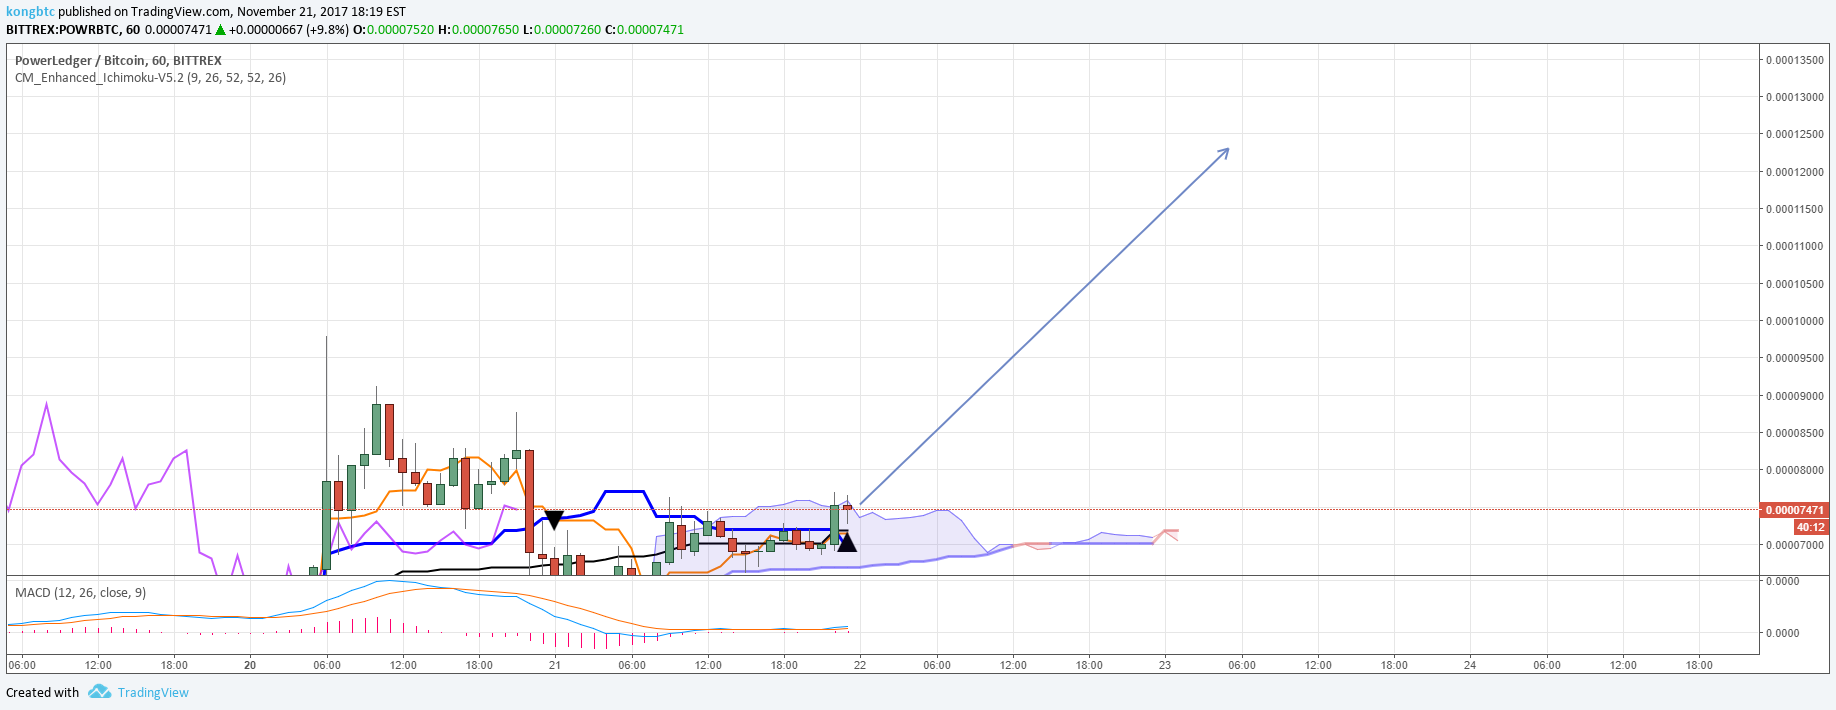Screen dimensions: 1836x710
Task: Click the 0.00012500 price axis label
Action: coord(1794,134)
